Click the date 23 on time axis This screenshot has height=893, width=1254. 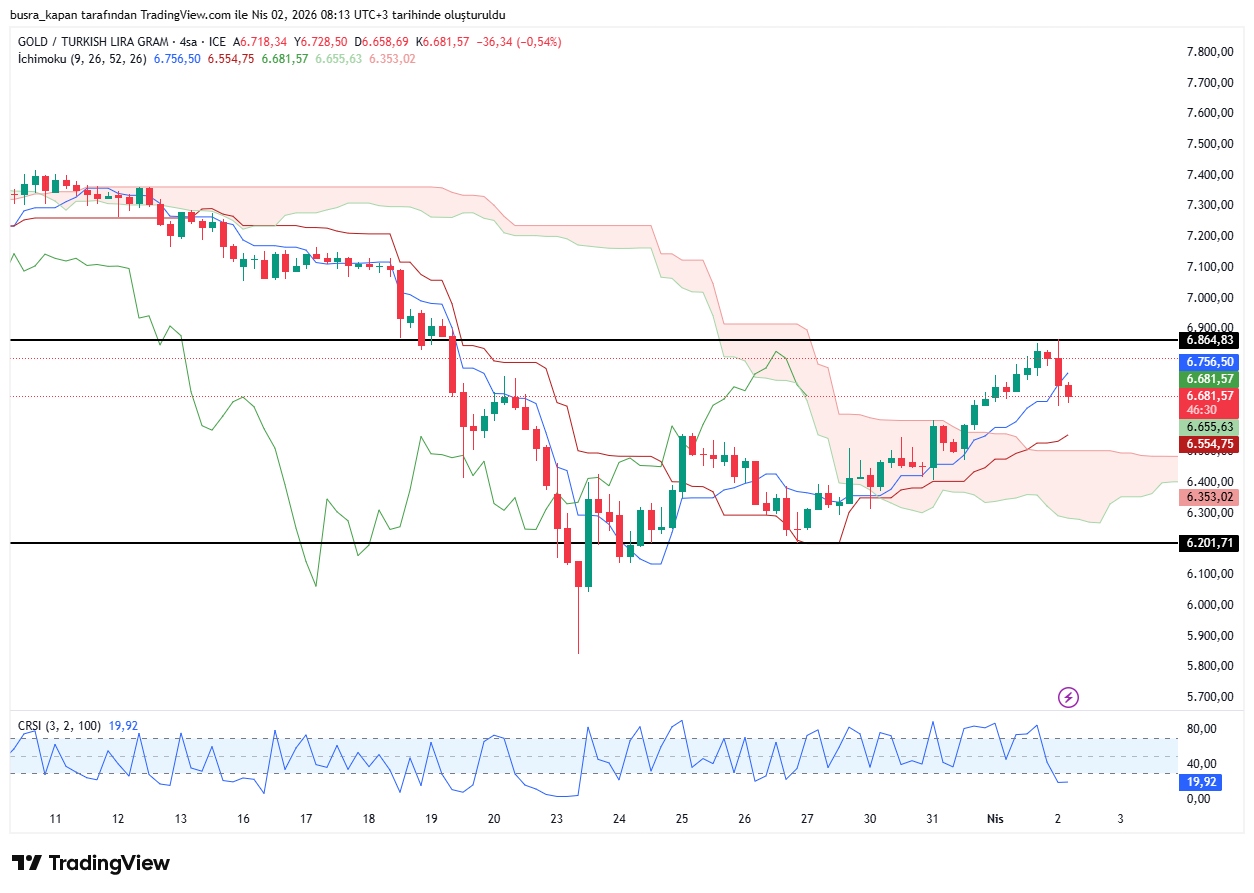(x=557, y=818)
